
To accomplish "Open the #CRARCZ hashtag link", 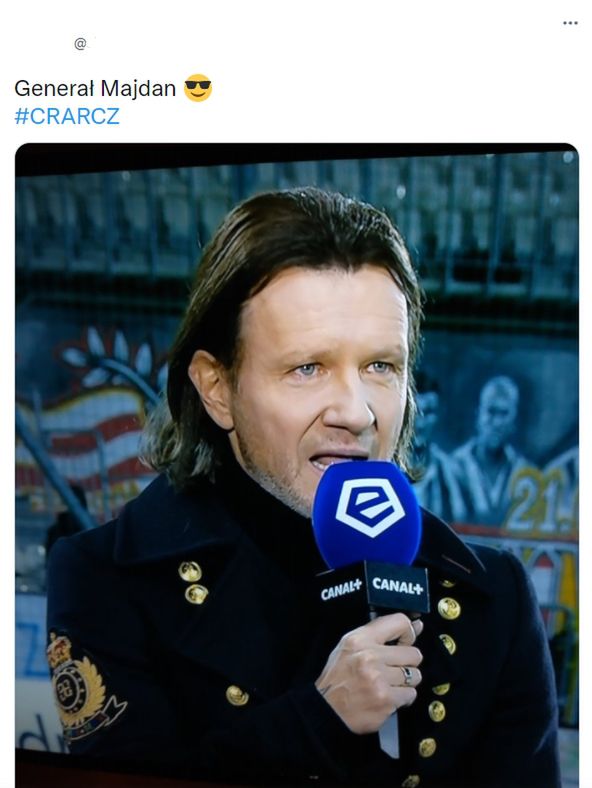I will (67, 116).
